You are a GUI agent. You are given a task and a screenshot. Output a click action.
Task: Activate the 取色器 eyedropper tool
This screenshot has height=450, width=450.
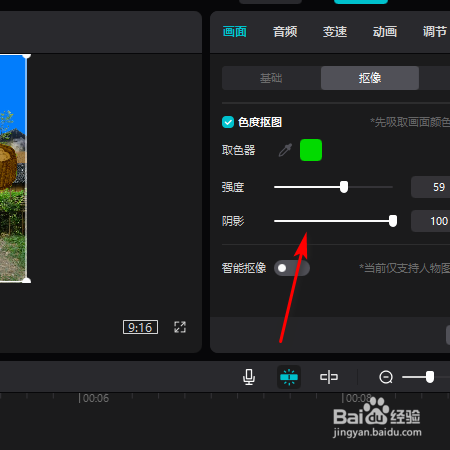click(285, 150)
